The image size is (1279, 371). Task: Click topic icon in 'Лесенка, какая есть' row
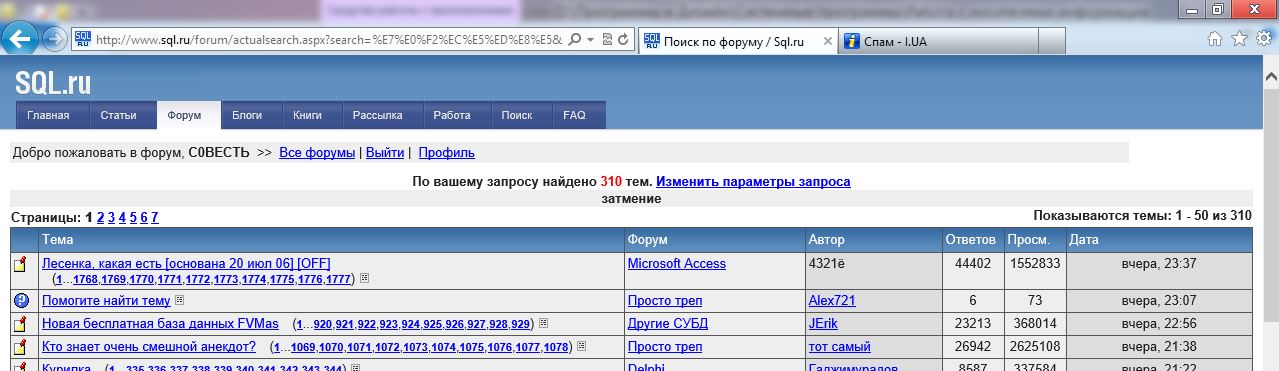[20, 265]
